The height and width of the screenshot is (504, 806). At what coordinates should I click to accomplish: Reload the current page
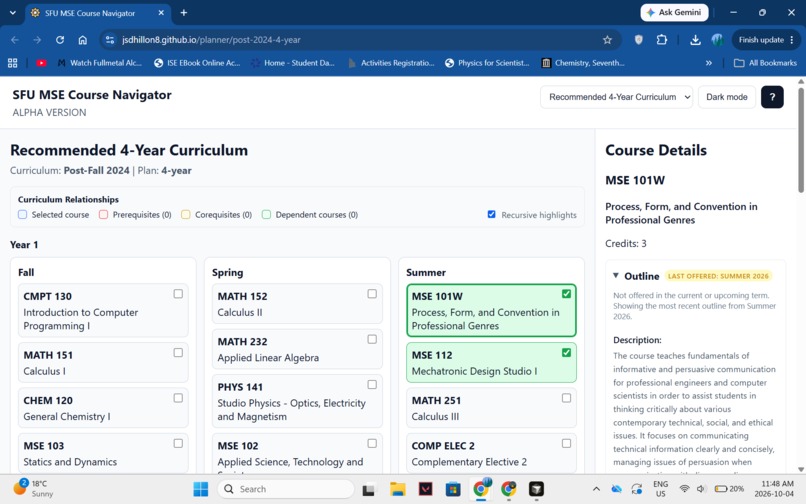pyautogui.click(x=60, y=40)
